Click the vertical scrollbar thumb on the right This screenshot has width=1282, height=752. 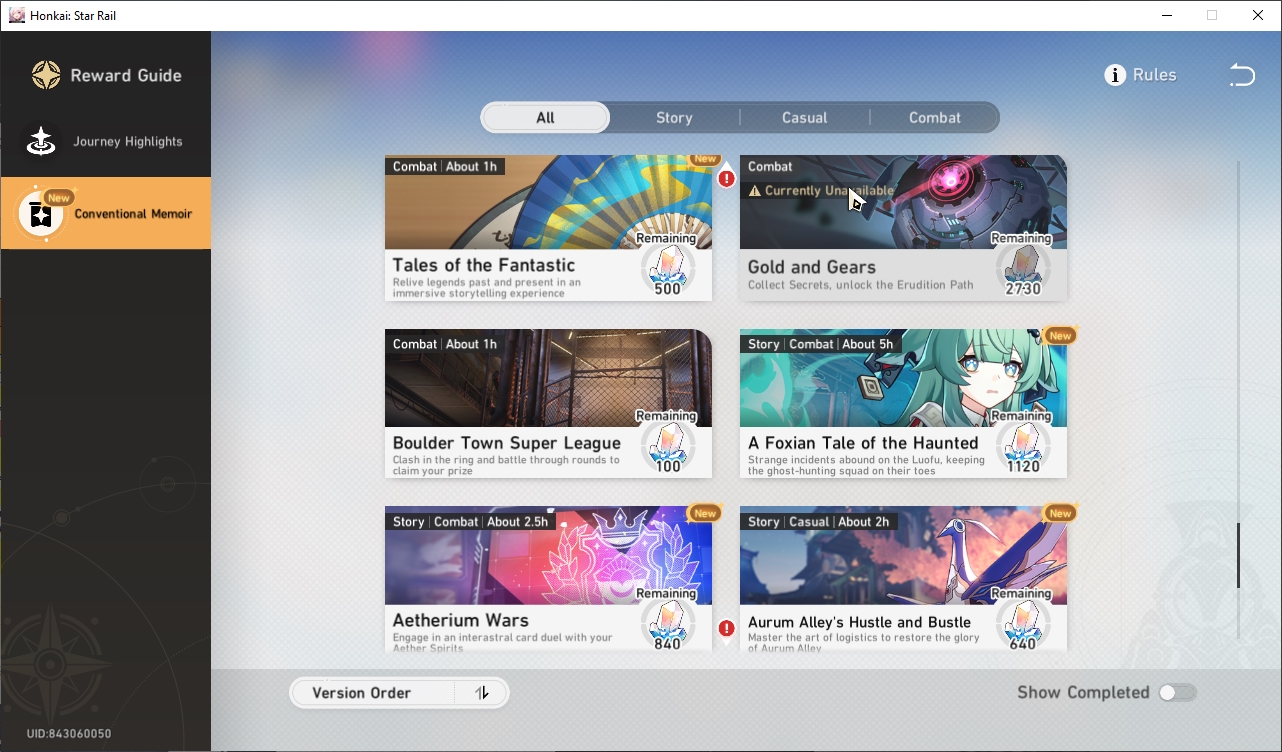coord(1238,555)
